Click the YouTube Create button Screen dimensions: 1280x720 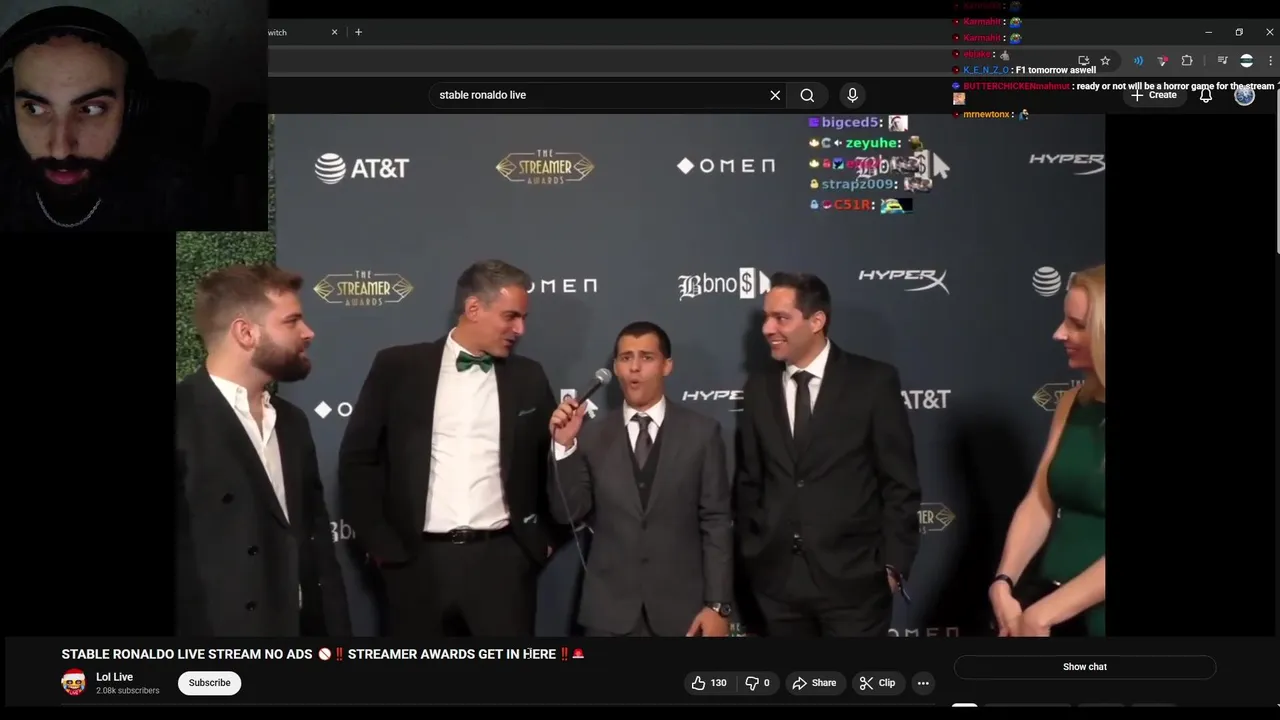(x=1154, y=95)
